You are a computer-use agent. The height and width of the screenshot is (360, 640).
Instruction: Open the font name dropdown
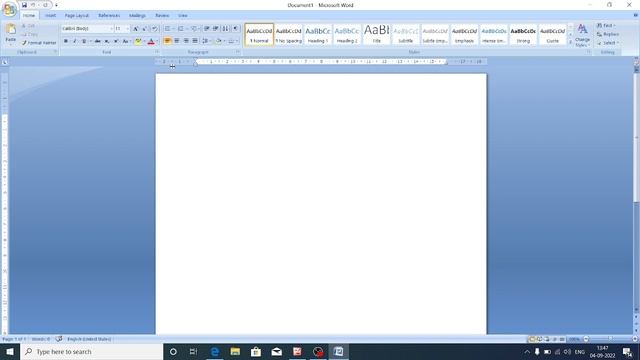[111, 29]
